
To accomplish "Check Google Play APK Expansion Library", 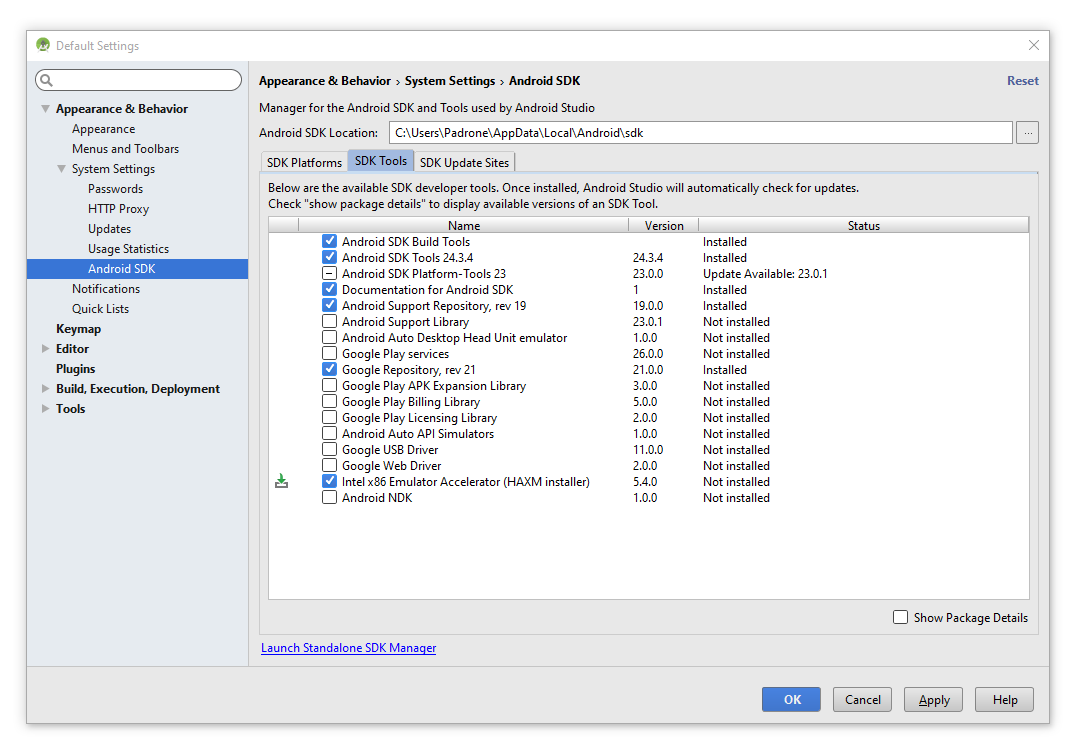I will [330, 386].
